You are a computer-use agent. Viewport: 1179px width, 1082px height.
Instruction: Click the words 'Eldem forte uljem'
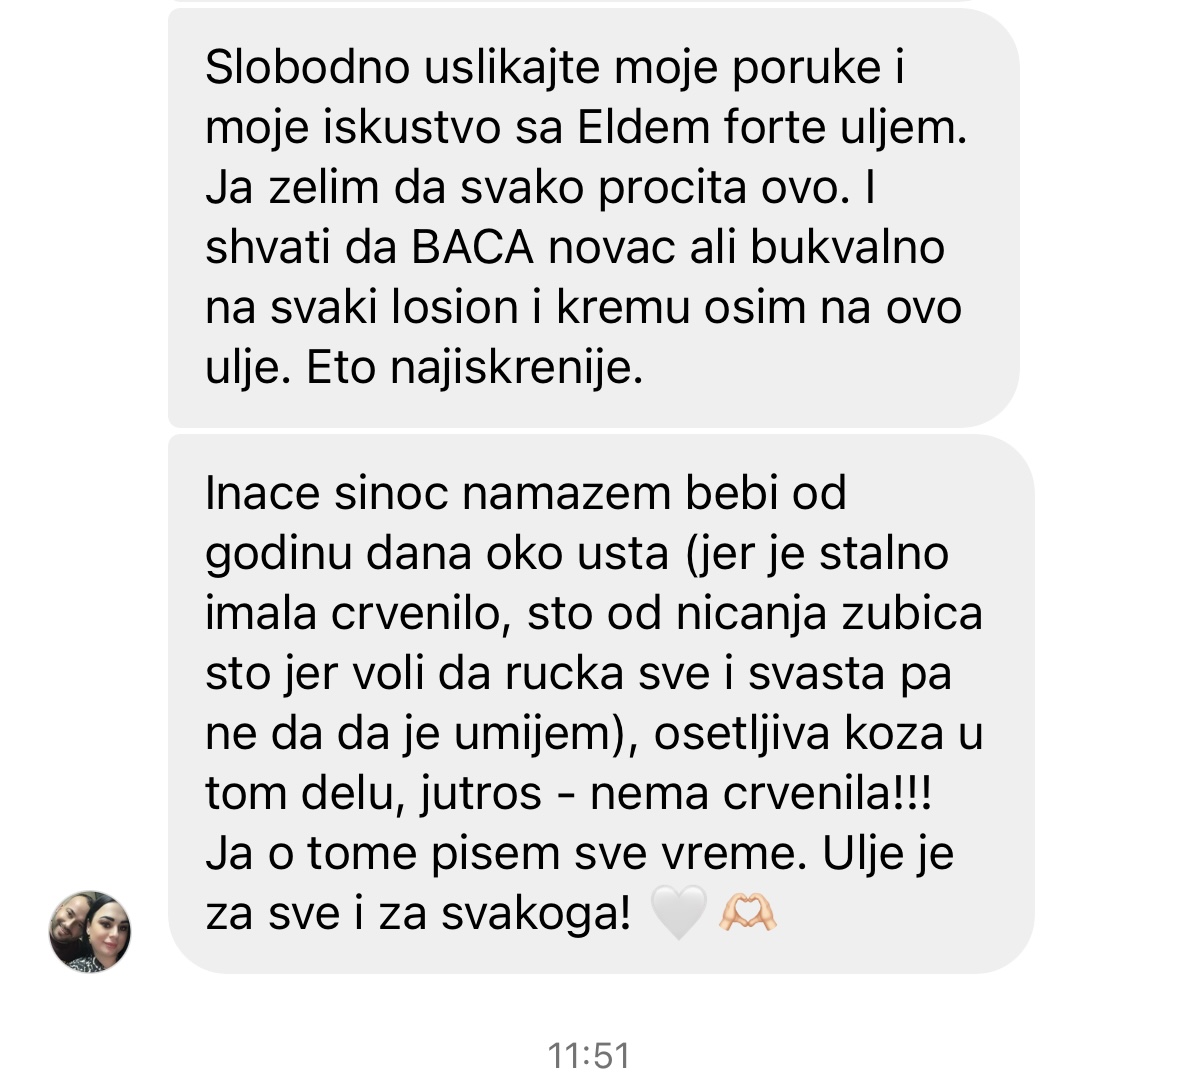pyautogui.click(x=771, y=128)
